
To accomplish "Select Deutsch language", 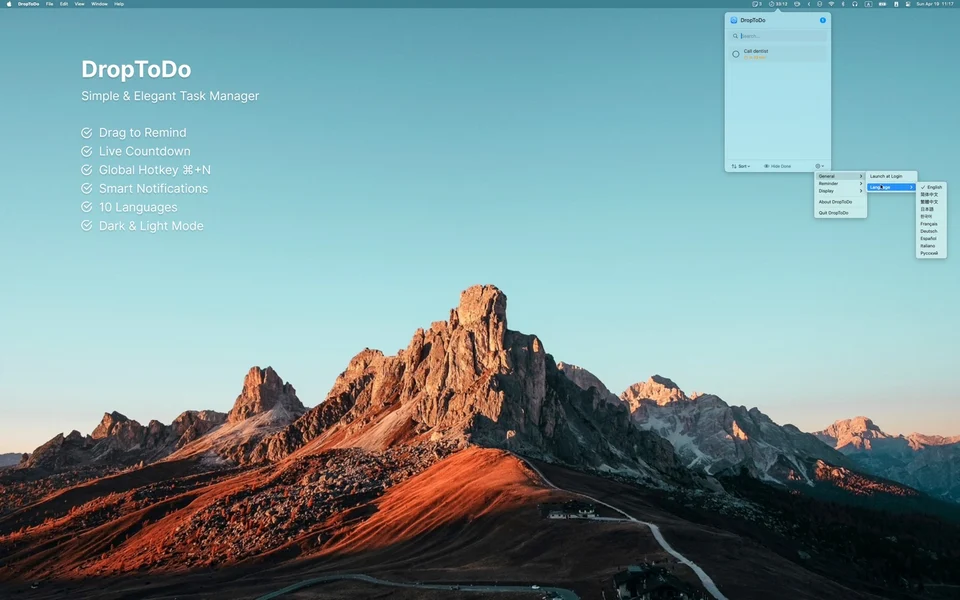I will point(931,231).
